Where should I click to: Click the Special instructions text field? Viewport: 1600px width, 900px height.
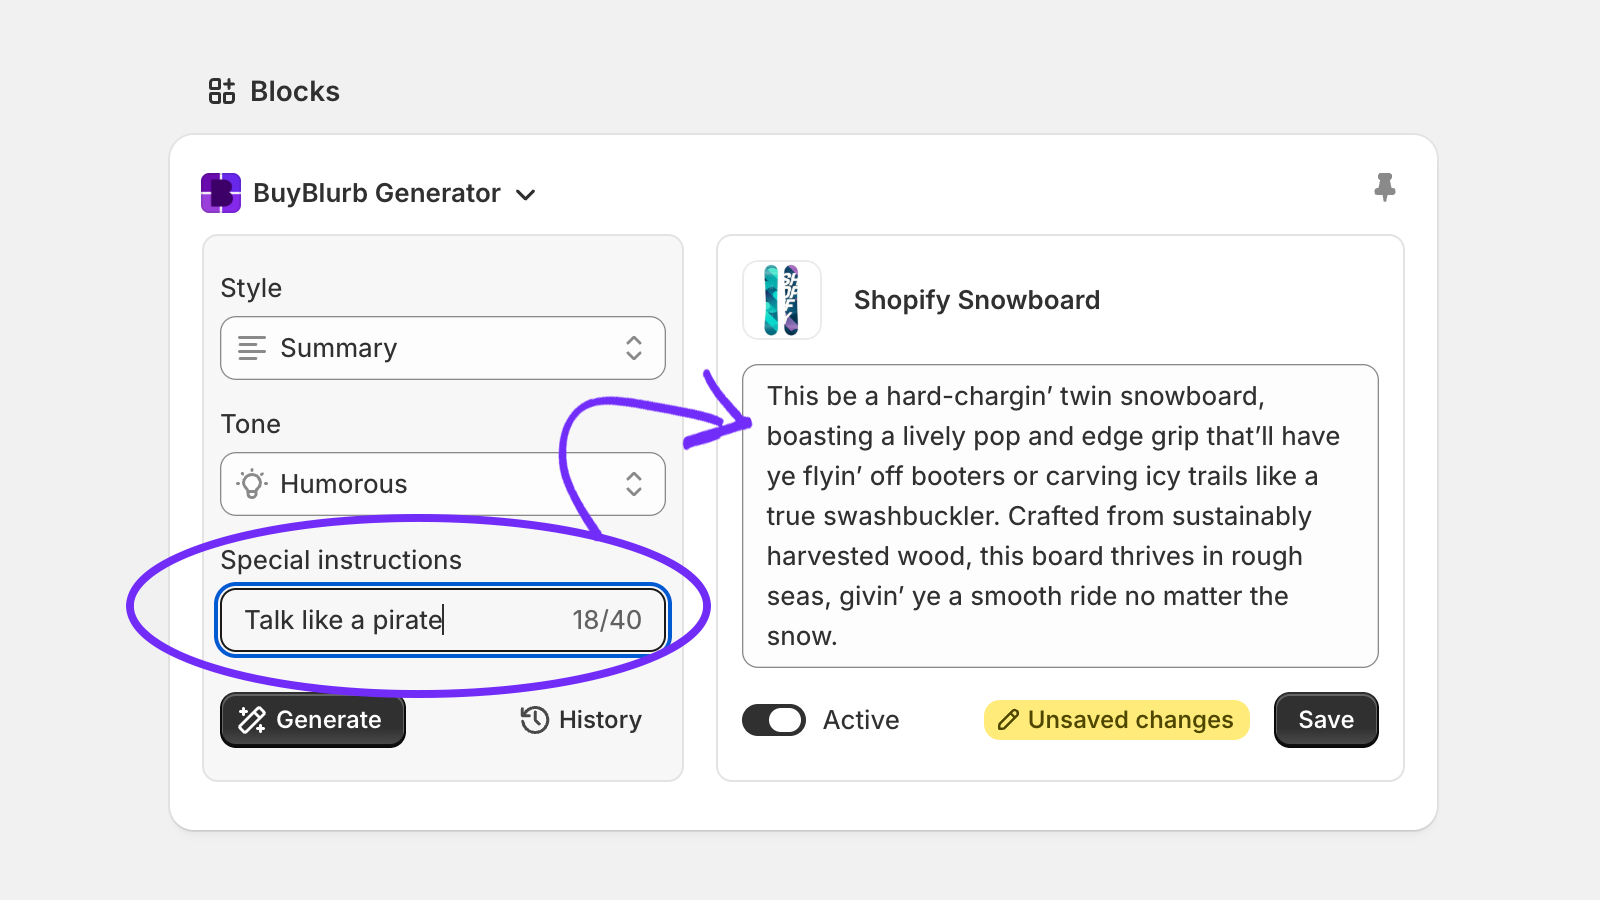[400, 620]
